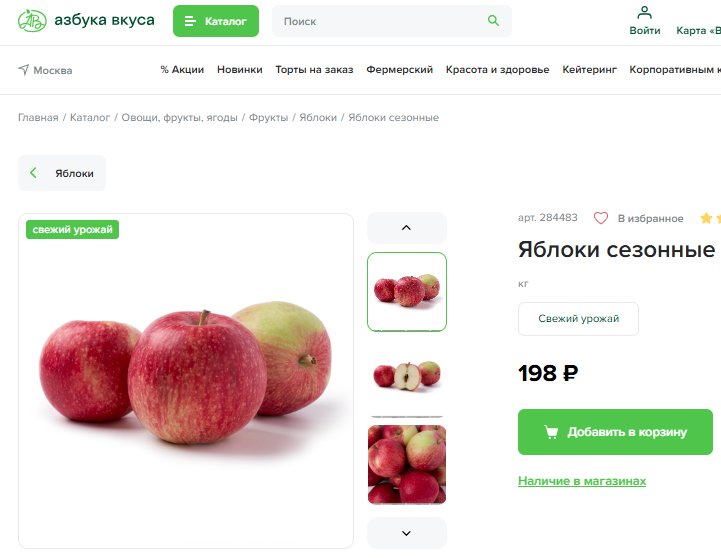Click the Наличие в магазинах link

(x=582, y=481)
